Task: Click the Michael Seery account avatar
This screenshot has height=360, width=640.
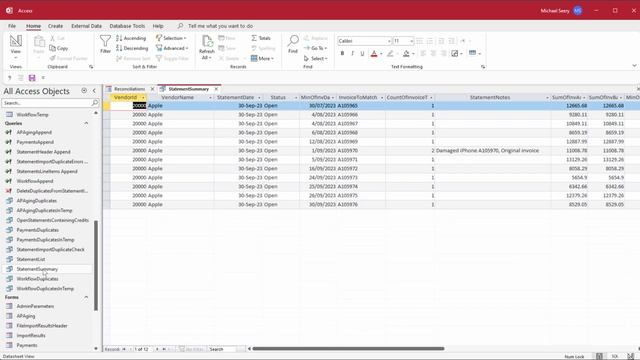Action: tap(578, 11)
